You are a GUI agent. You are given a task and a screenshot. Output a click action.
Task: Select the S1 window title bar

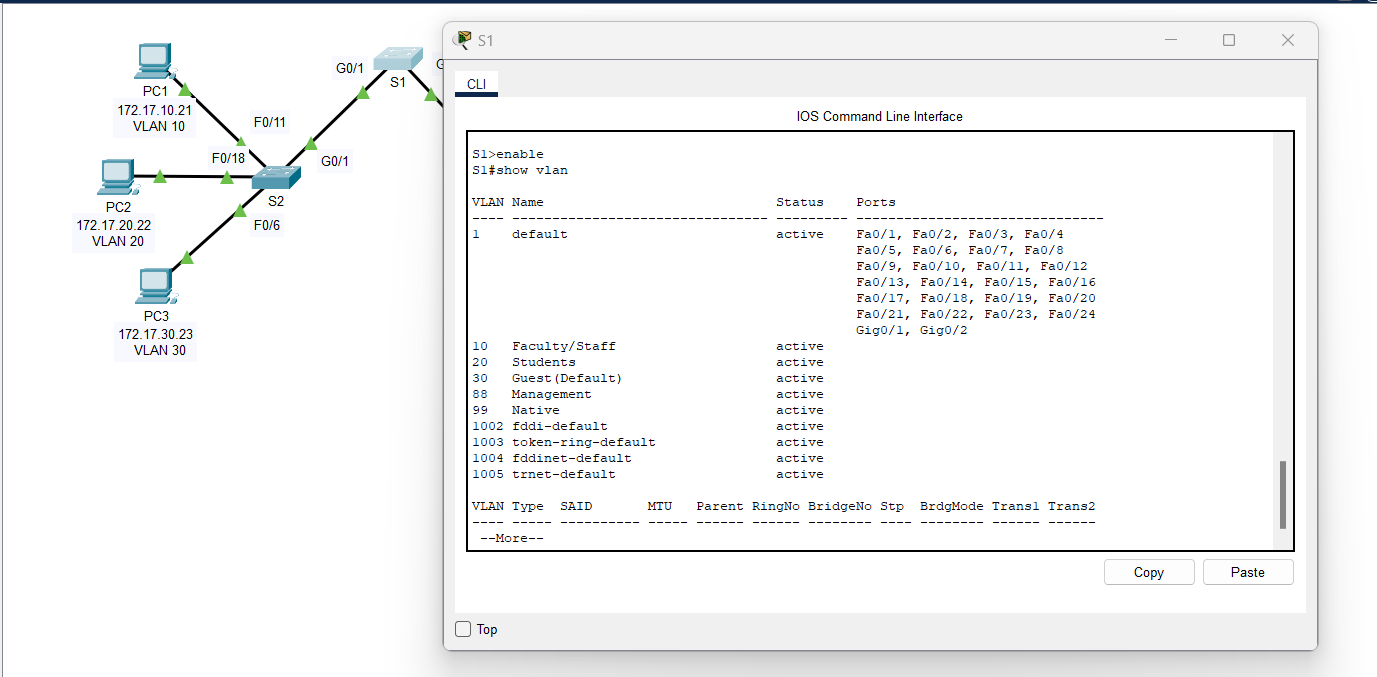(800, 40)
